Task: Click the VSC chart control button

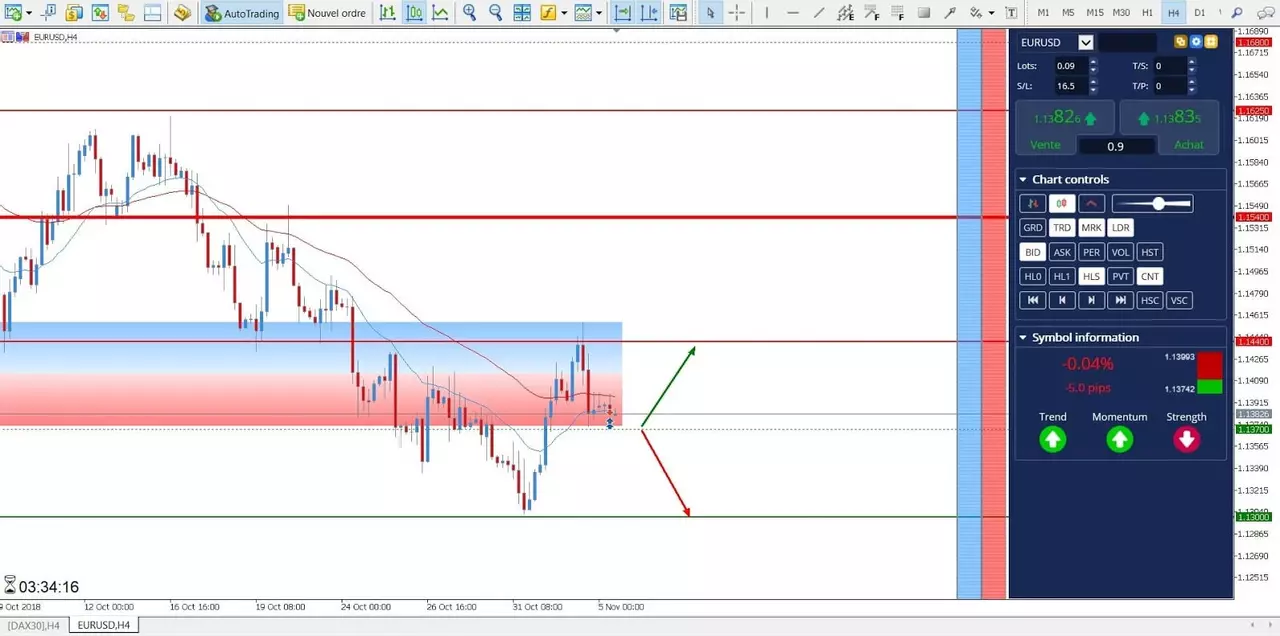Action: tap(1180, 300)
